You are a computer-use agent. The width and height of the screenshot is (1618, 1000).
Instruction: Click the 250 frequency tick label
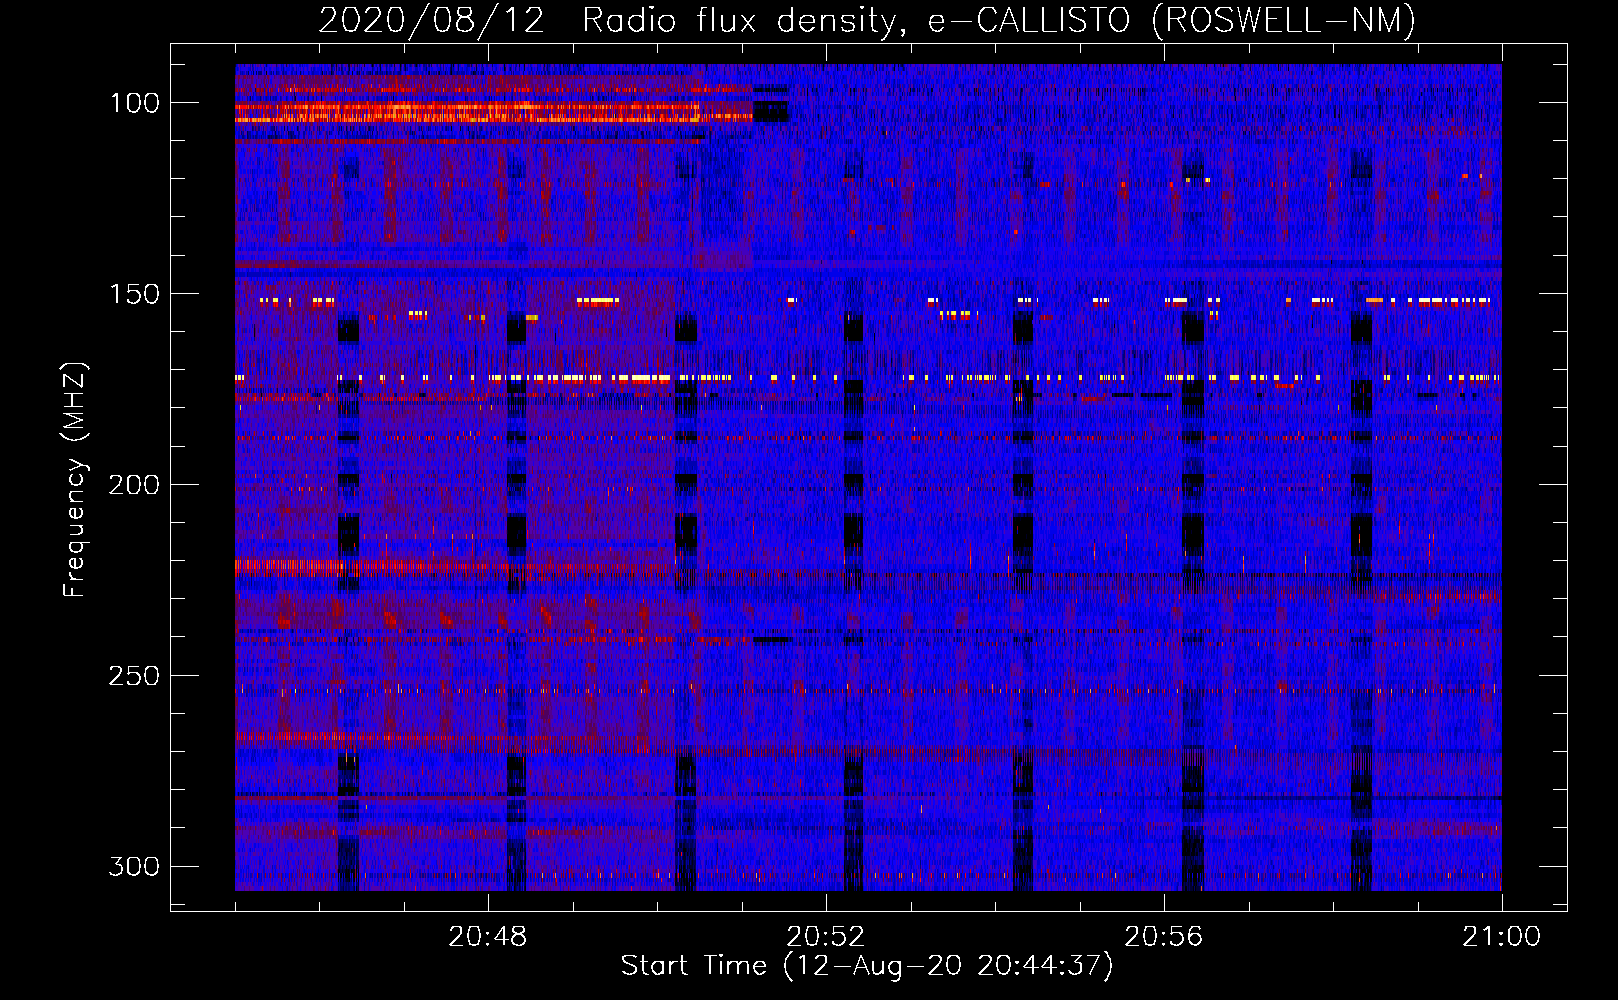click(134, 676)
